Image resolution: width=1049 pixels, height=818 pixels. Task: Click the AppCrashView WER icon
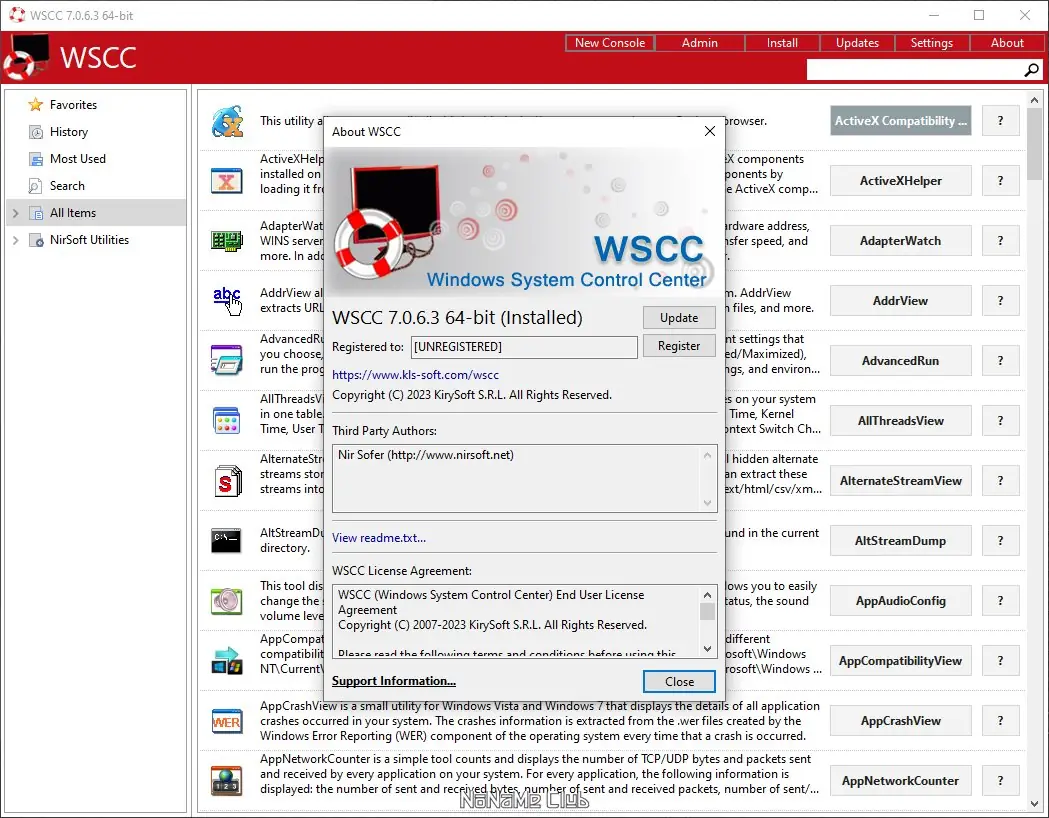[227, 722]
